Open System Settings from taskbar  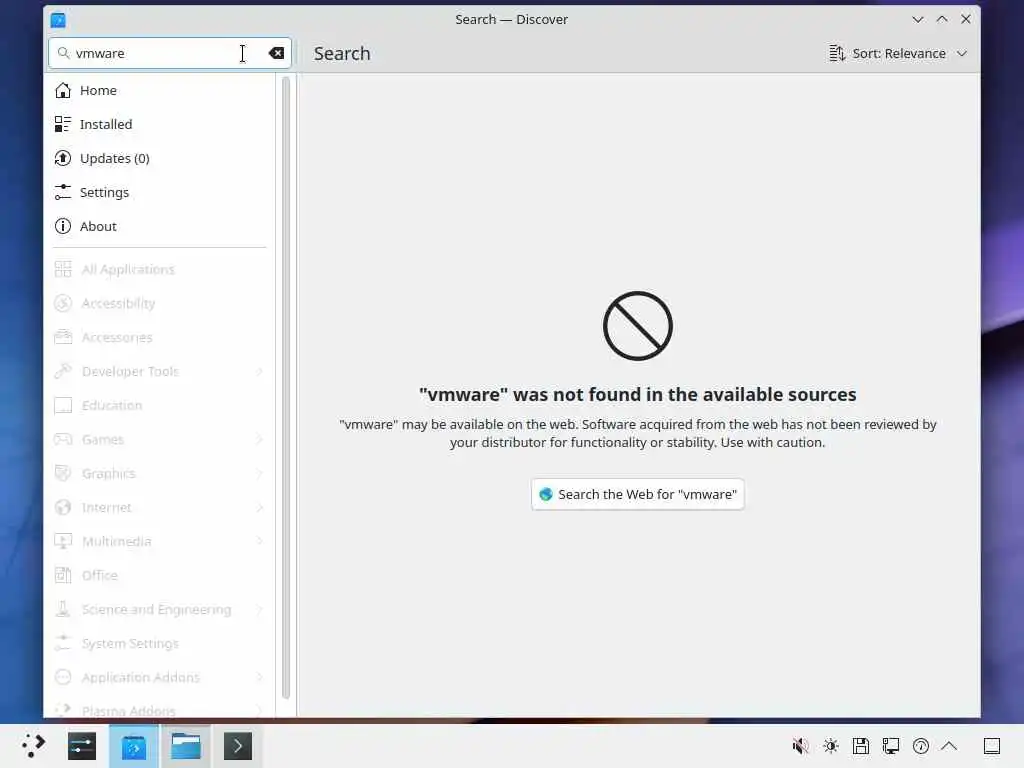click(82, 746)
